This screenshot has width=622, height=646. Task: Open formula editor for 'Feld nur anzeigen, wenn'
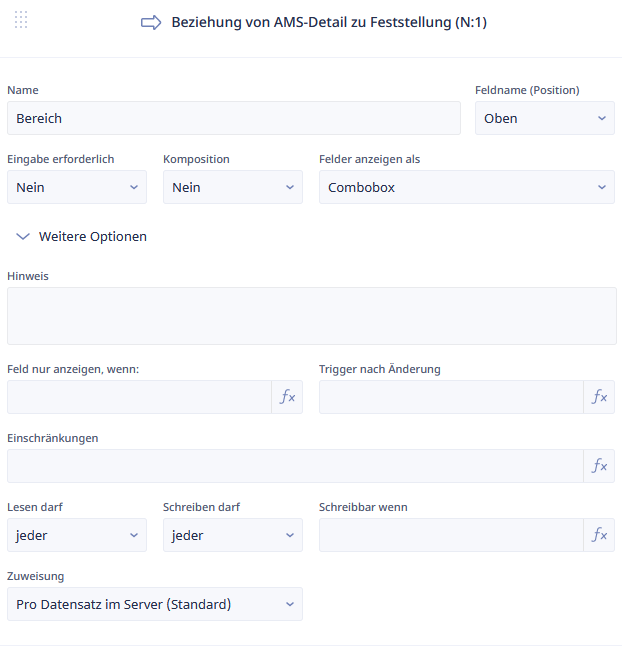coord(287,397)
